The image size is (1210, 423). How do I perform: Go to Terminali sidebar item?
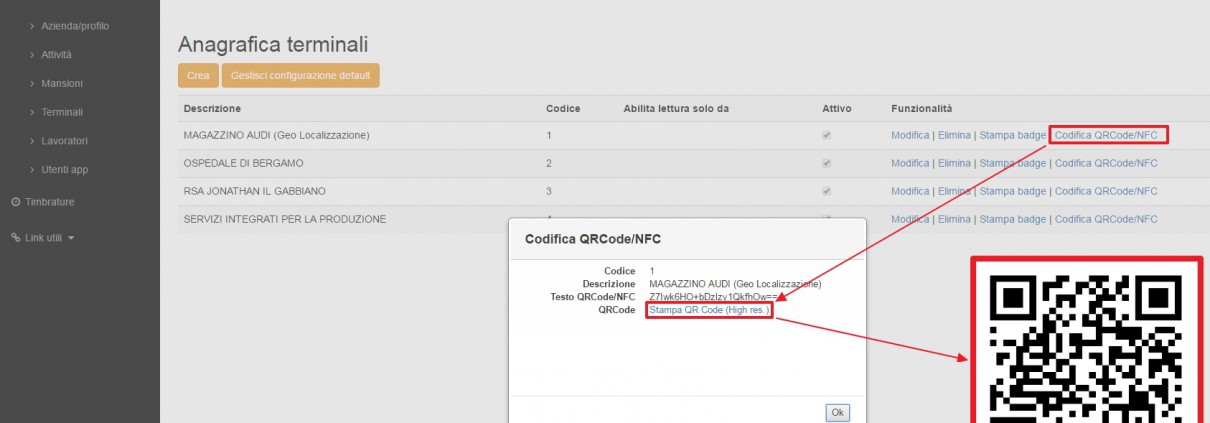pos(62,112)
